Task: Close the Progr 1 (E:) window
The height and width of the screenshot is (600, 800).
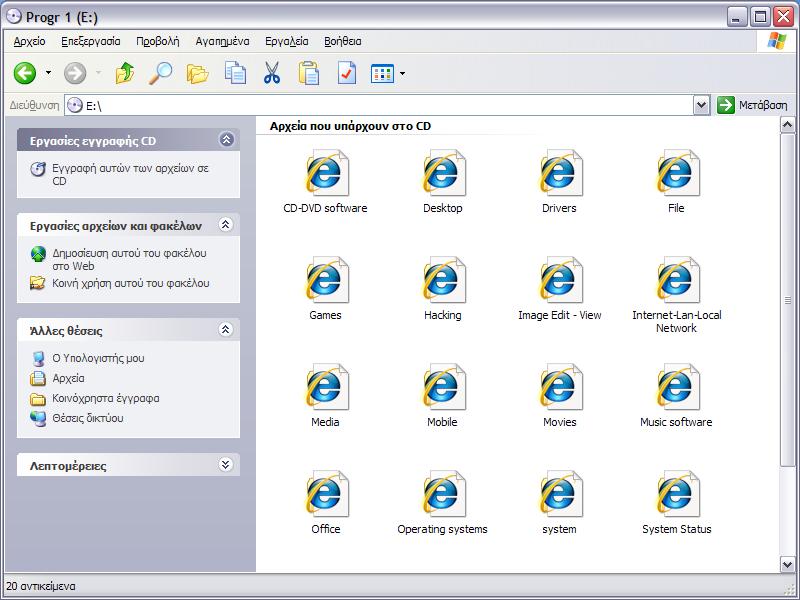Action: coord(783,17)
